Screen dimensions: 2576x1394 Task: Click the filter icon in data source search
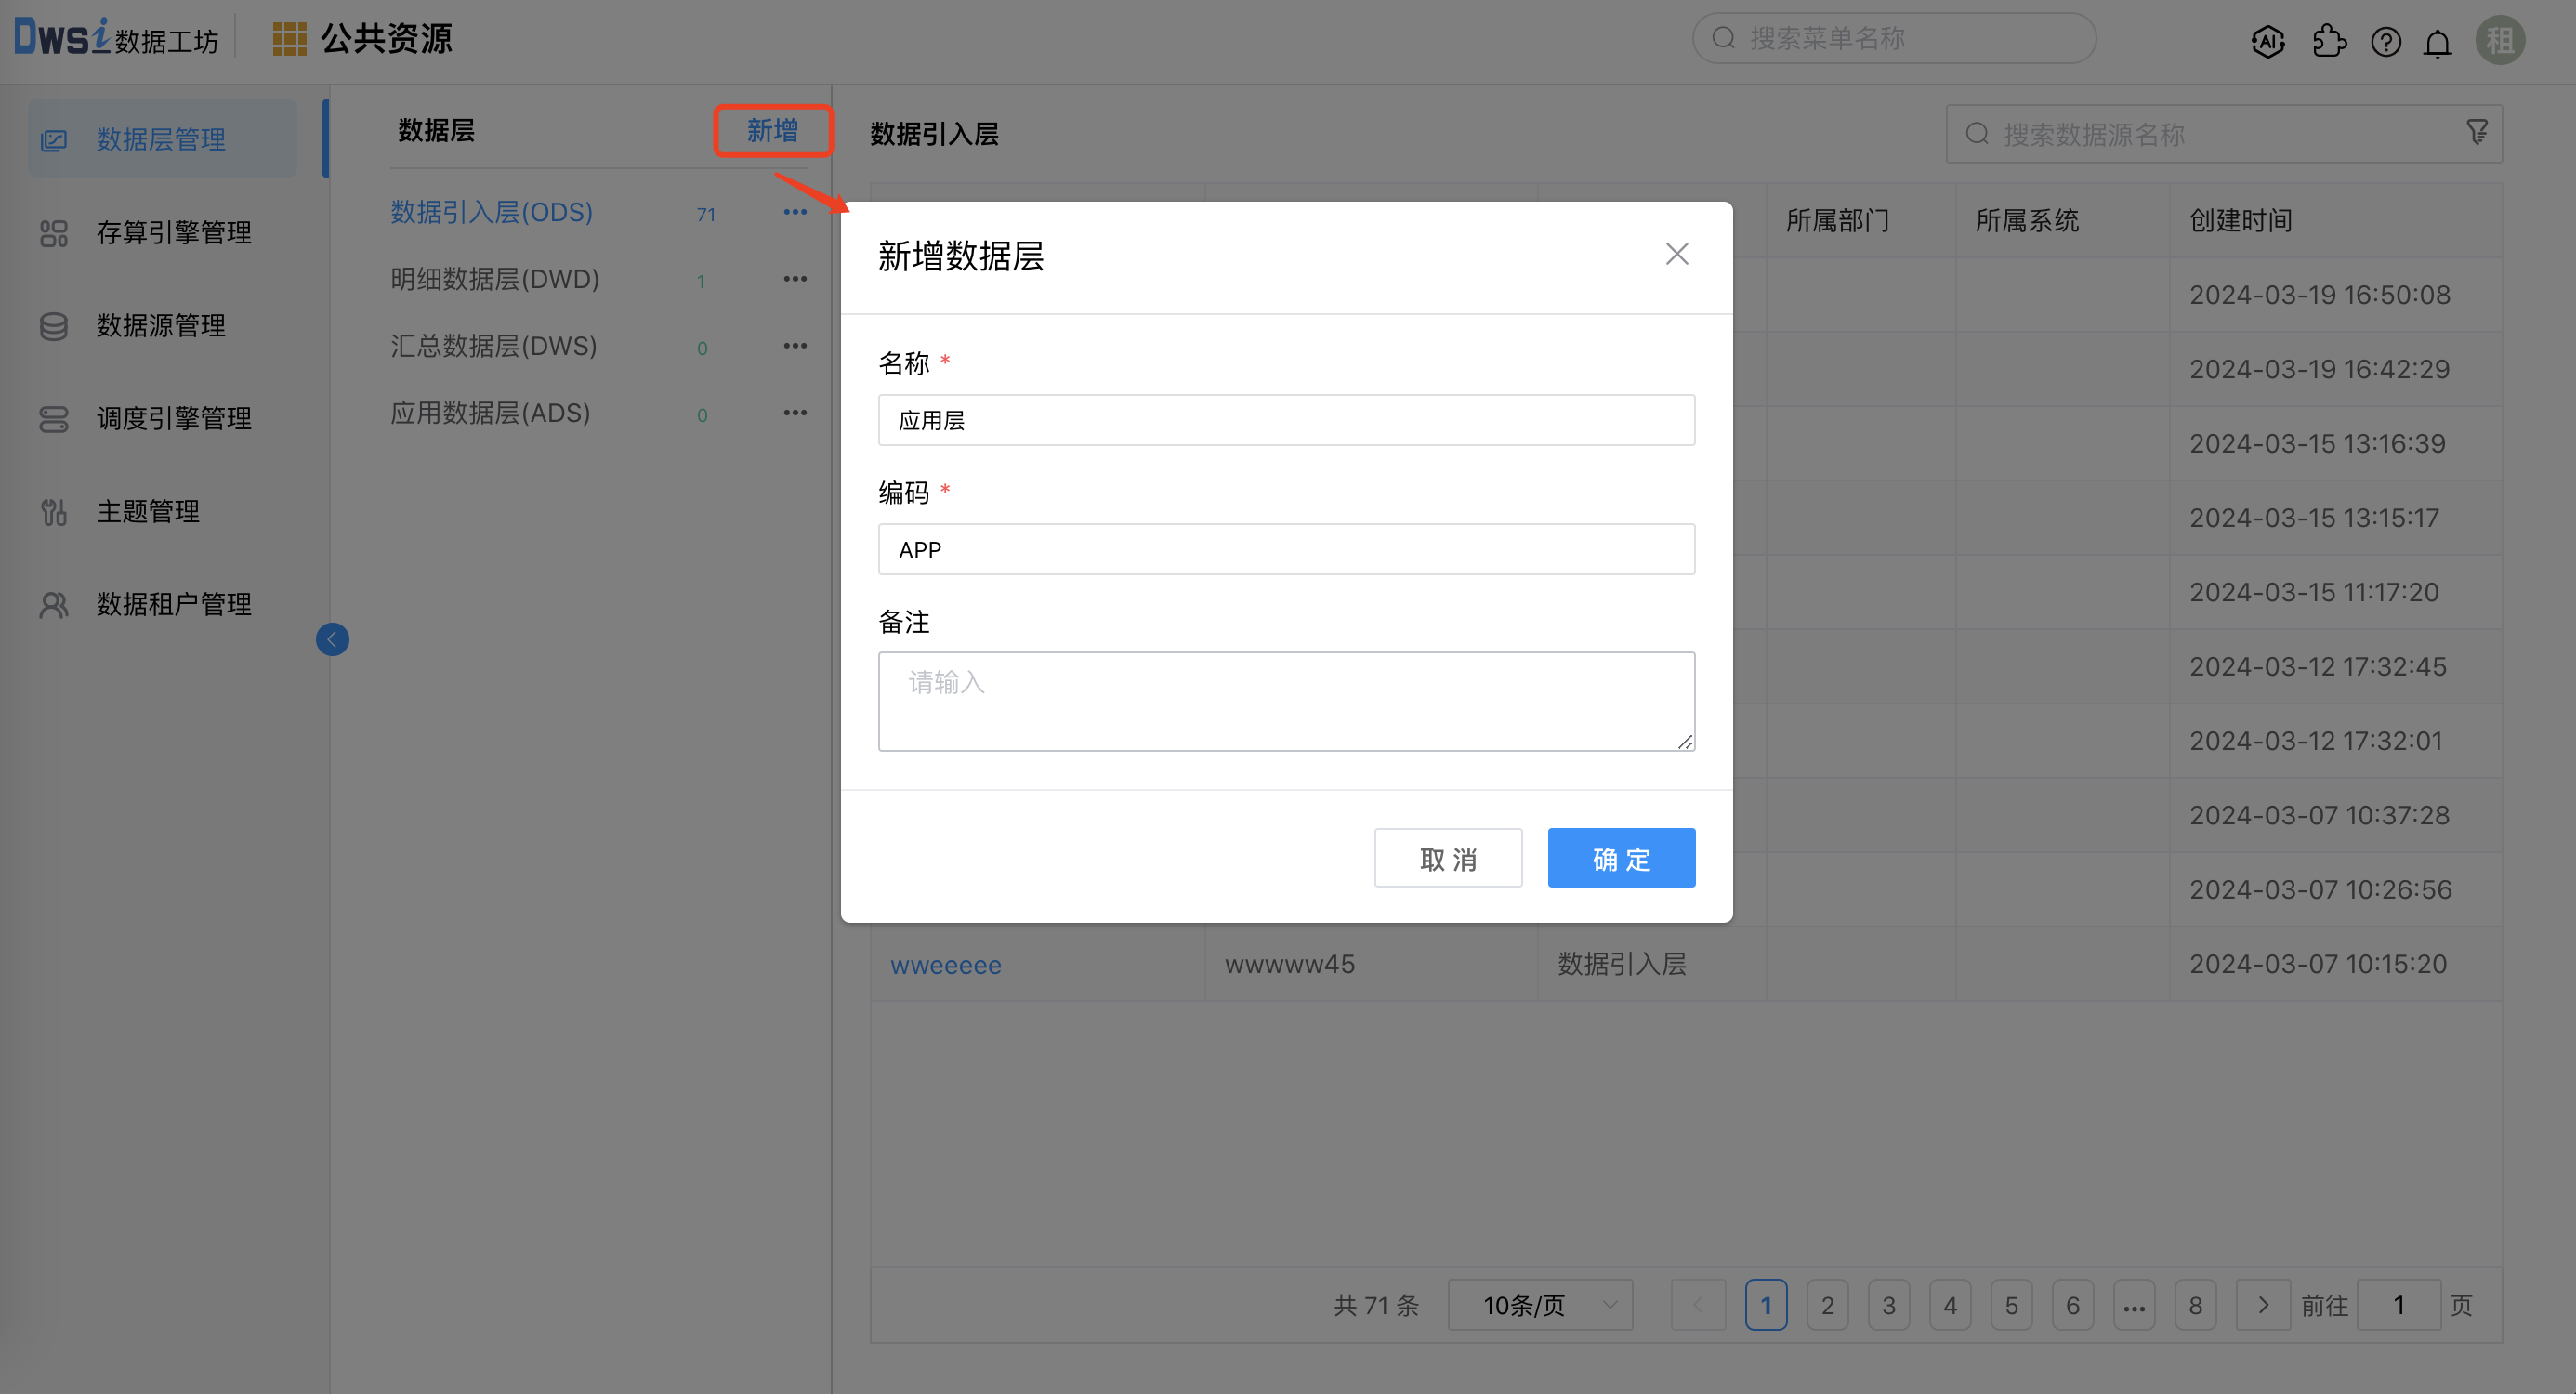coord(2477,132)
